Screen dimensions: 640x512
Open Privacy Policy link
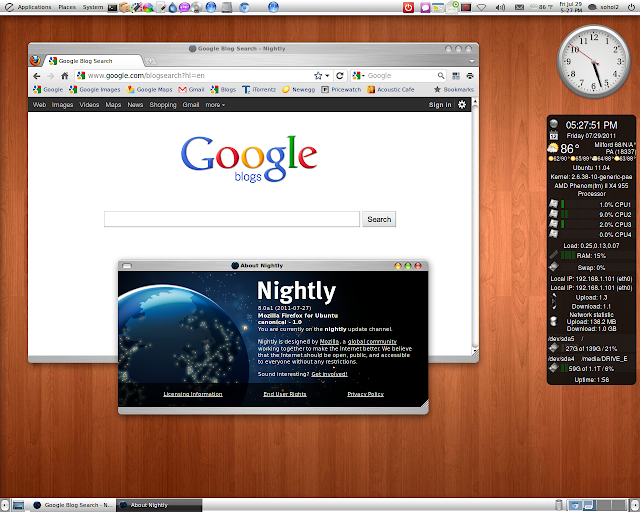(x=365, y=394)
